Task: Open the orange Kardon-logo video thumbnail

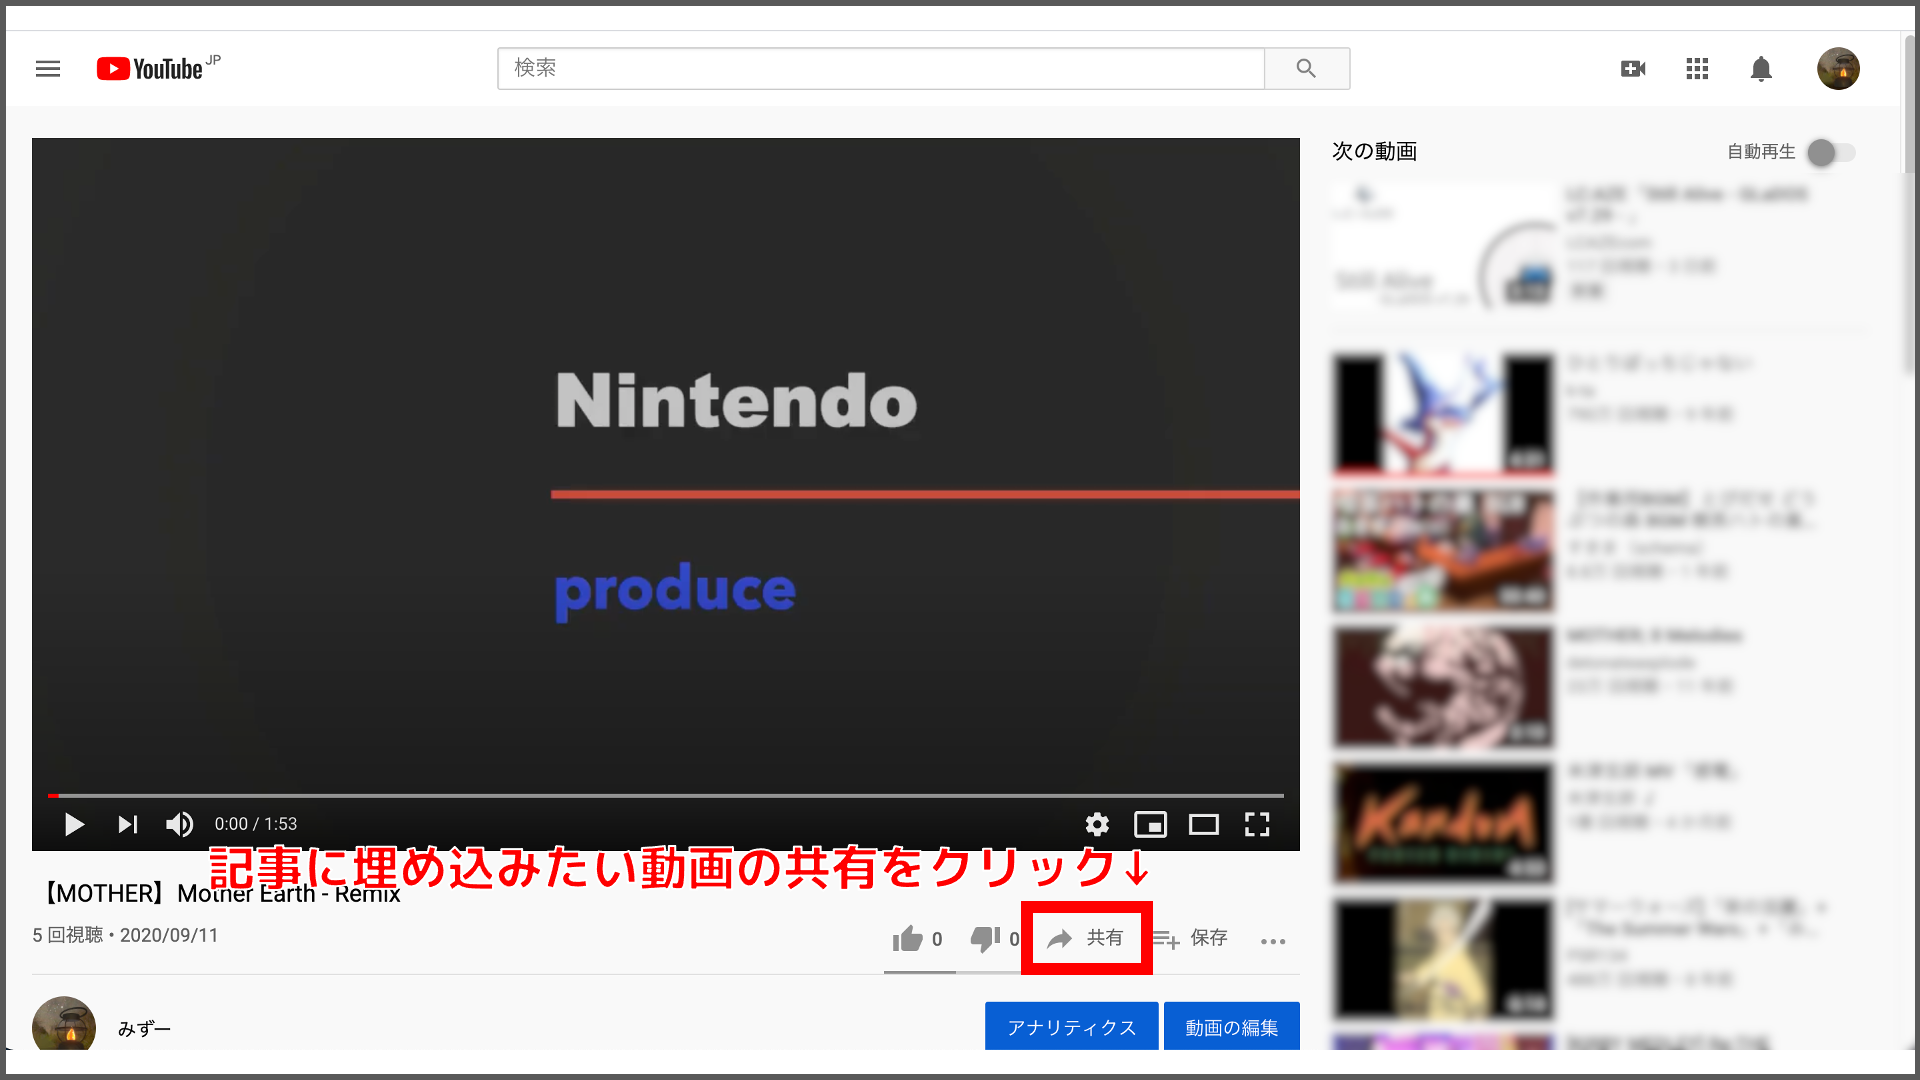Action: pos(1443,823)
